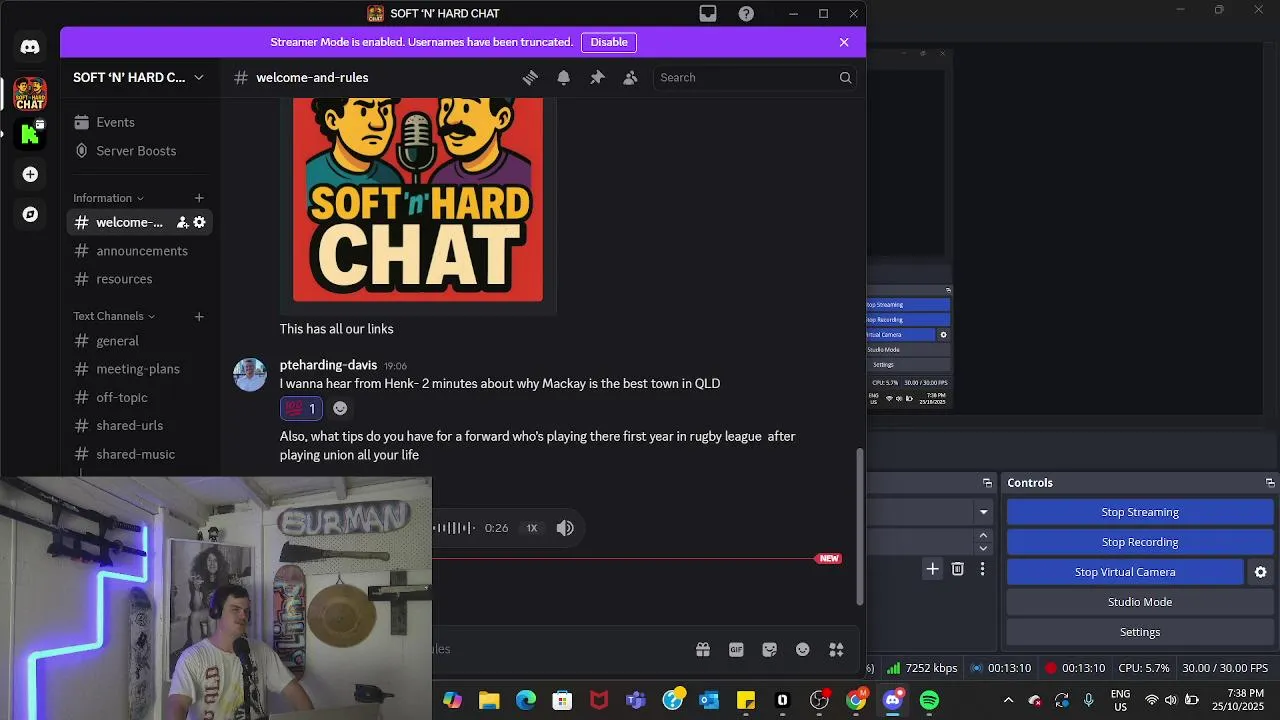Disable Streamer Mode
Image resolution: width=1280 pixels, height=720 pixels.
click(609, 42)
